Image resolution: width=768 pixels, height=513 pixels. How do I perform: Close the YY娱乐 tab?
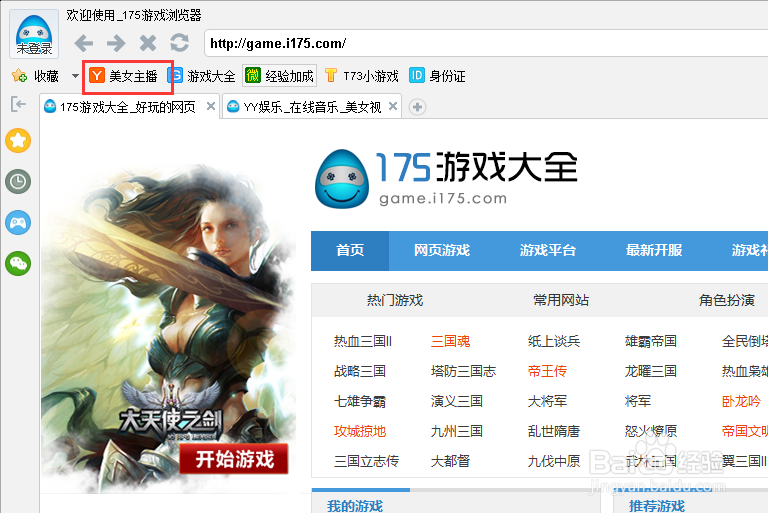[393, 106]
